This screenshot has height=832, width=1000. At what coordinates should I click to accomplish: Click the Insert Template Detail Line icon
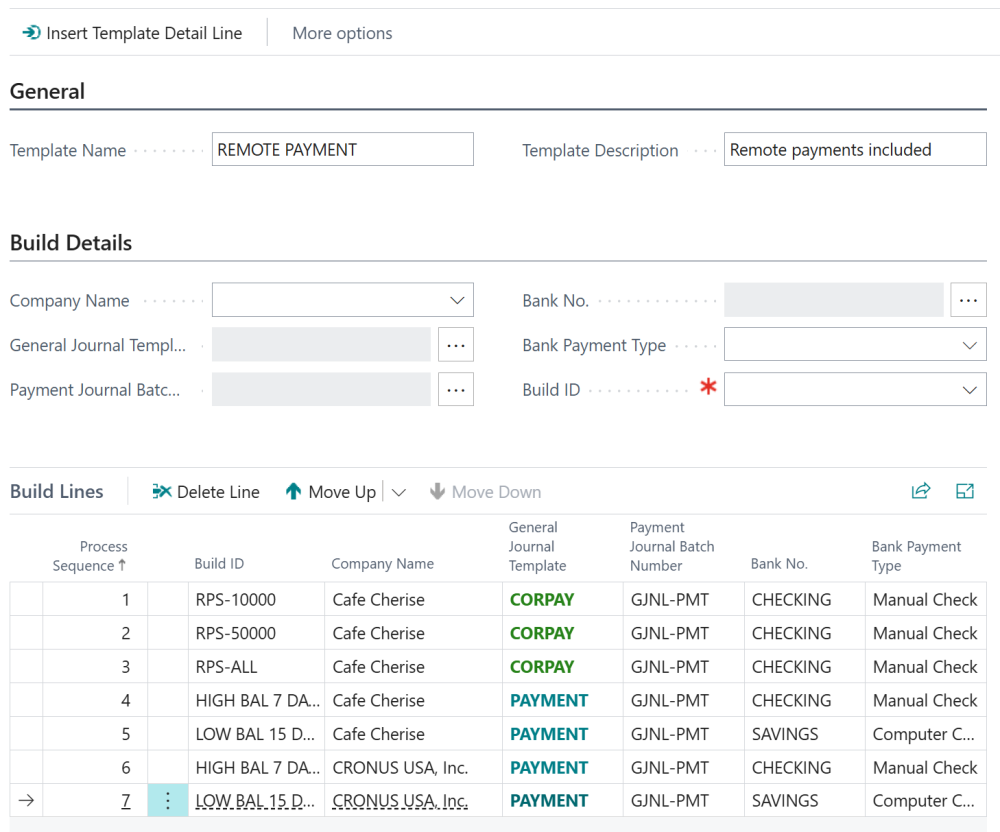[x=31, y=32]
